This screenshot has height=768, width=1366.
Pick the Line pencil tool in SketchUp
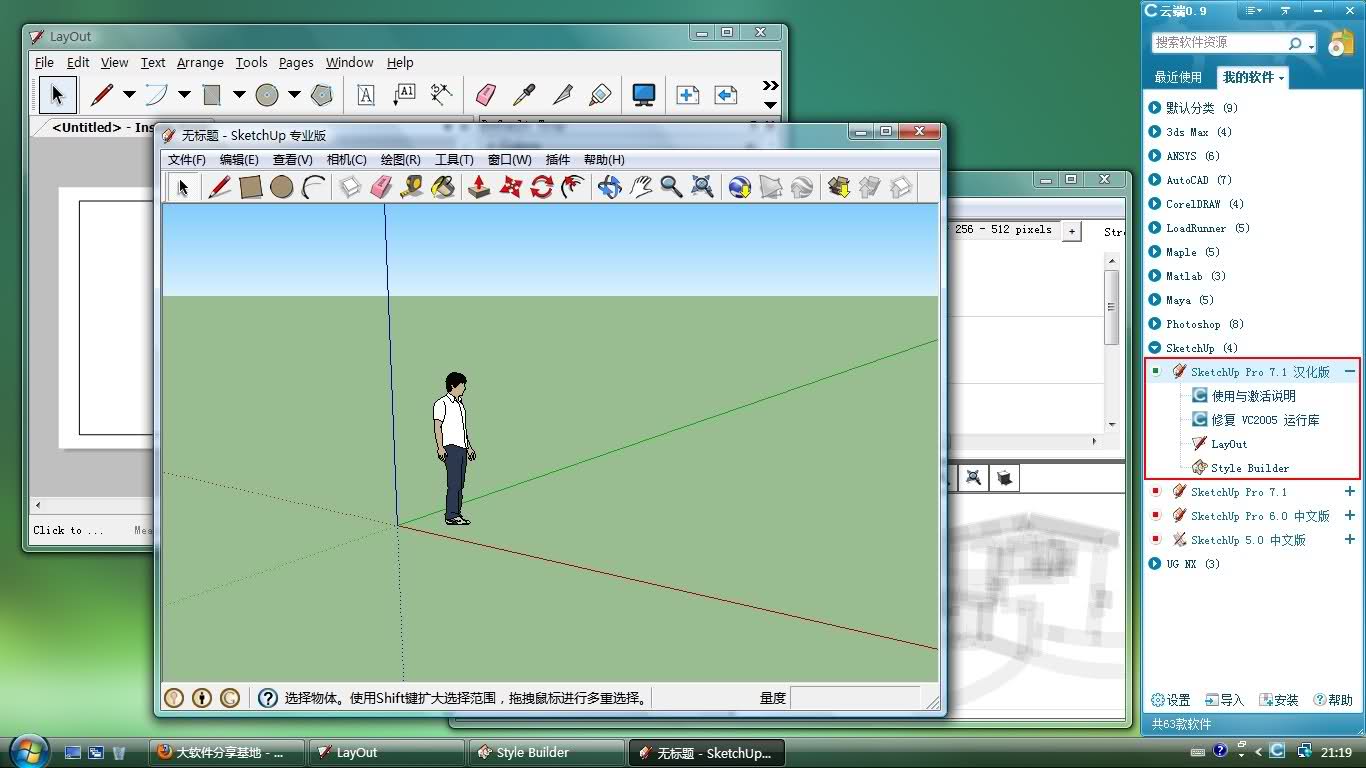(220, 187)
